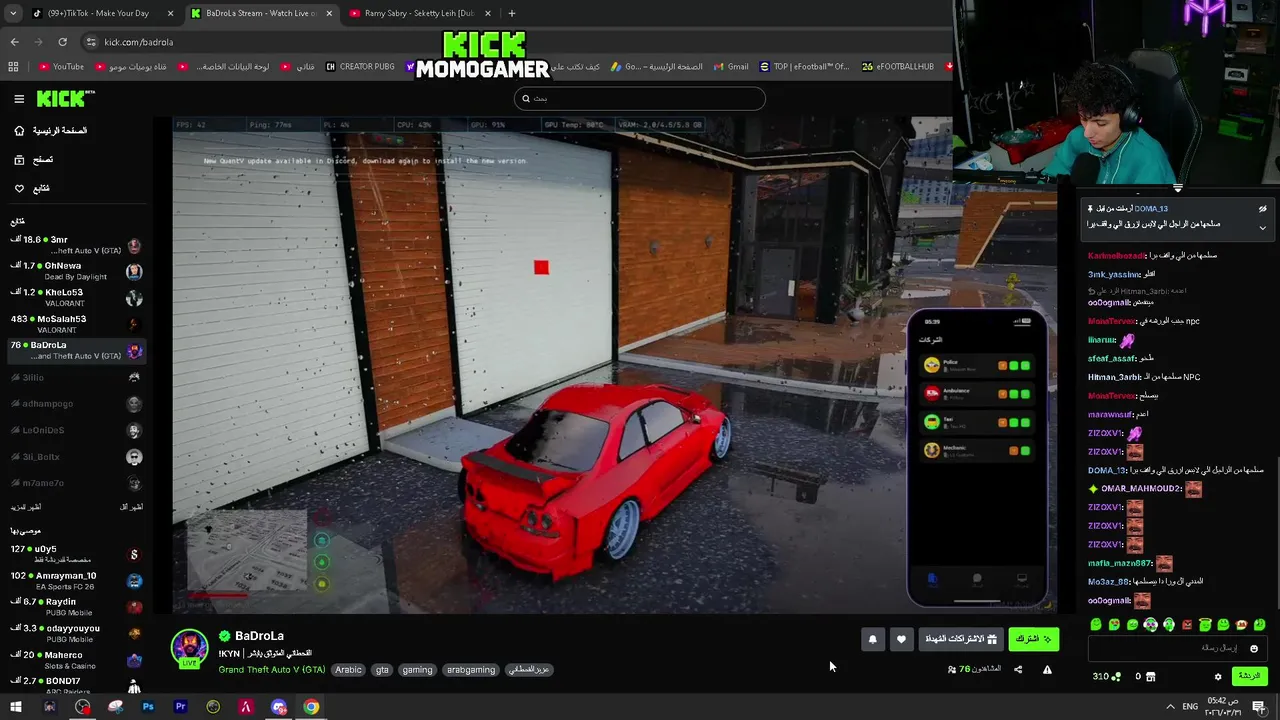Open the Kick sidebar hamburger menu

click(19, 99)
